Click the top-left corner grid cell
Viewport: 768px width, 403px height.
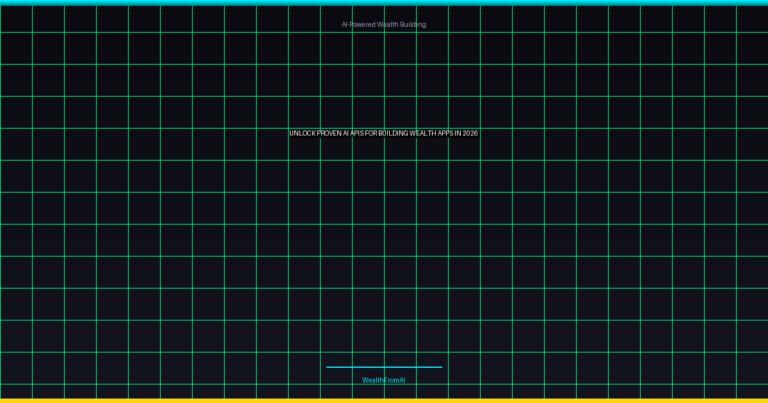(x=16, y=18)
